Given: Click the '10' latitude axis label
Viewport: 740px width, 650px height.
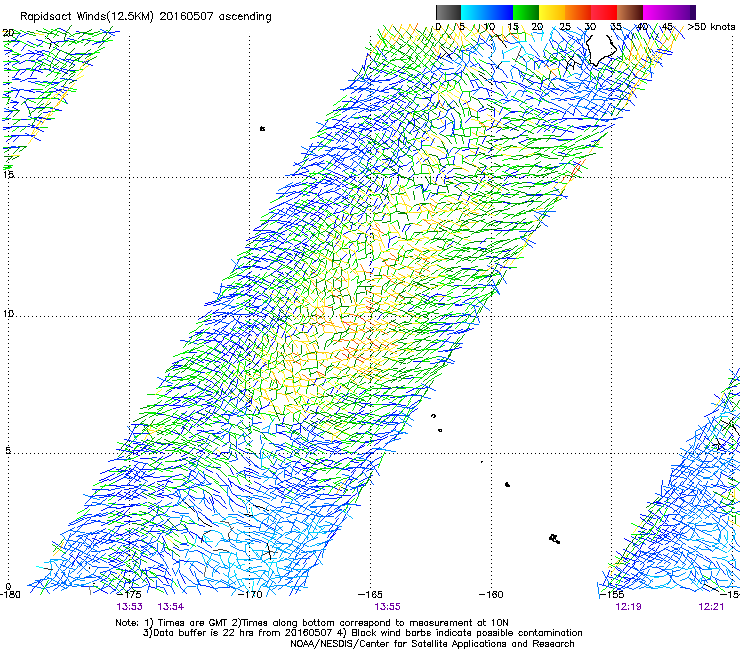Looking at the screenshot, I should pos(8,313).
